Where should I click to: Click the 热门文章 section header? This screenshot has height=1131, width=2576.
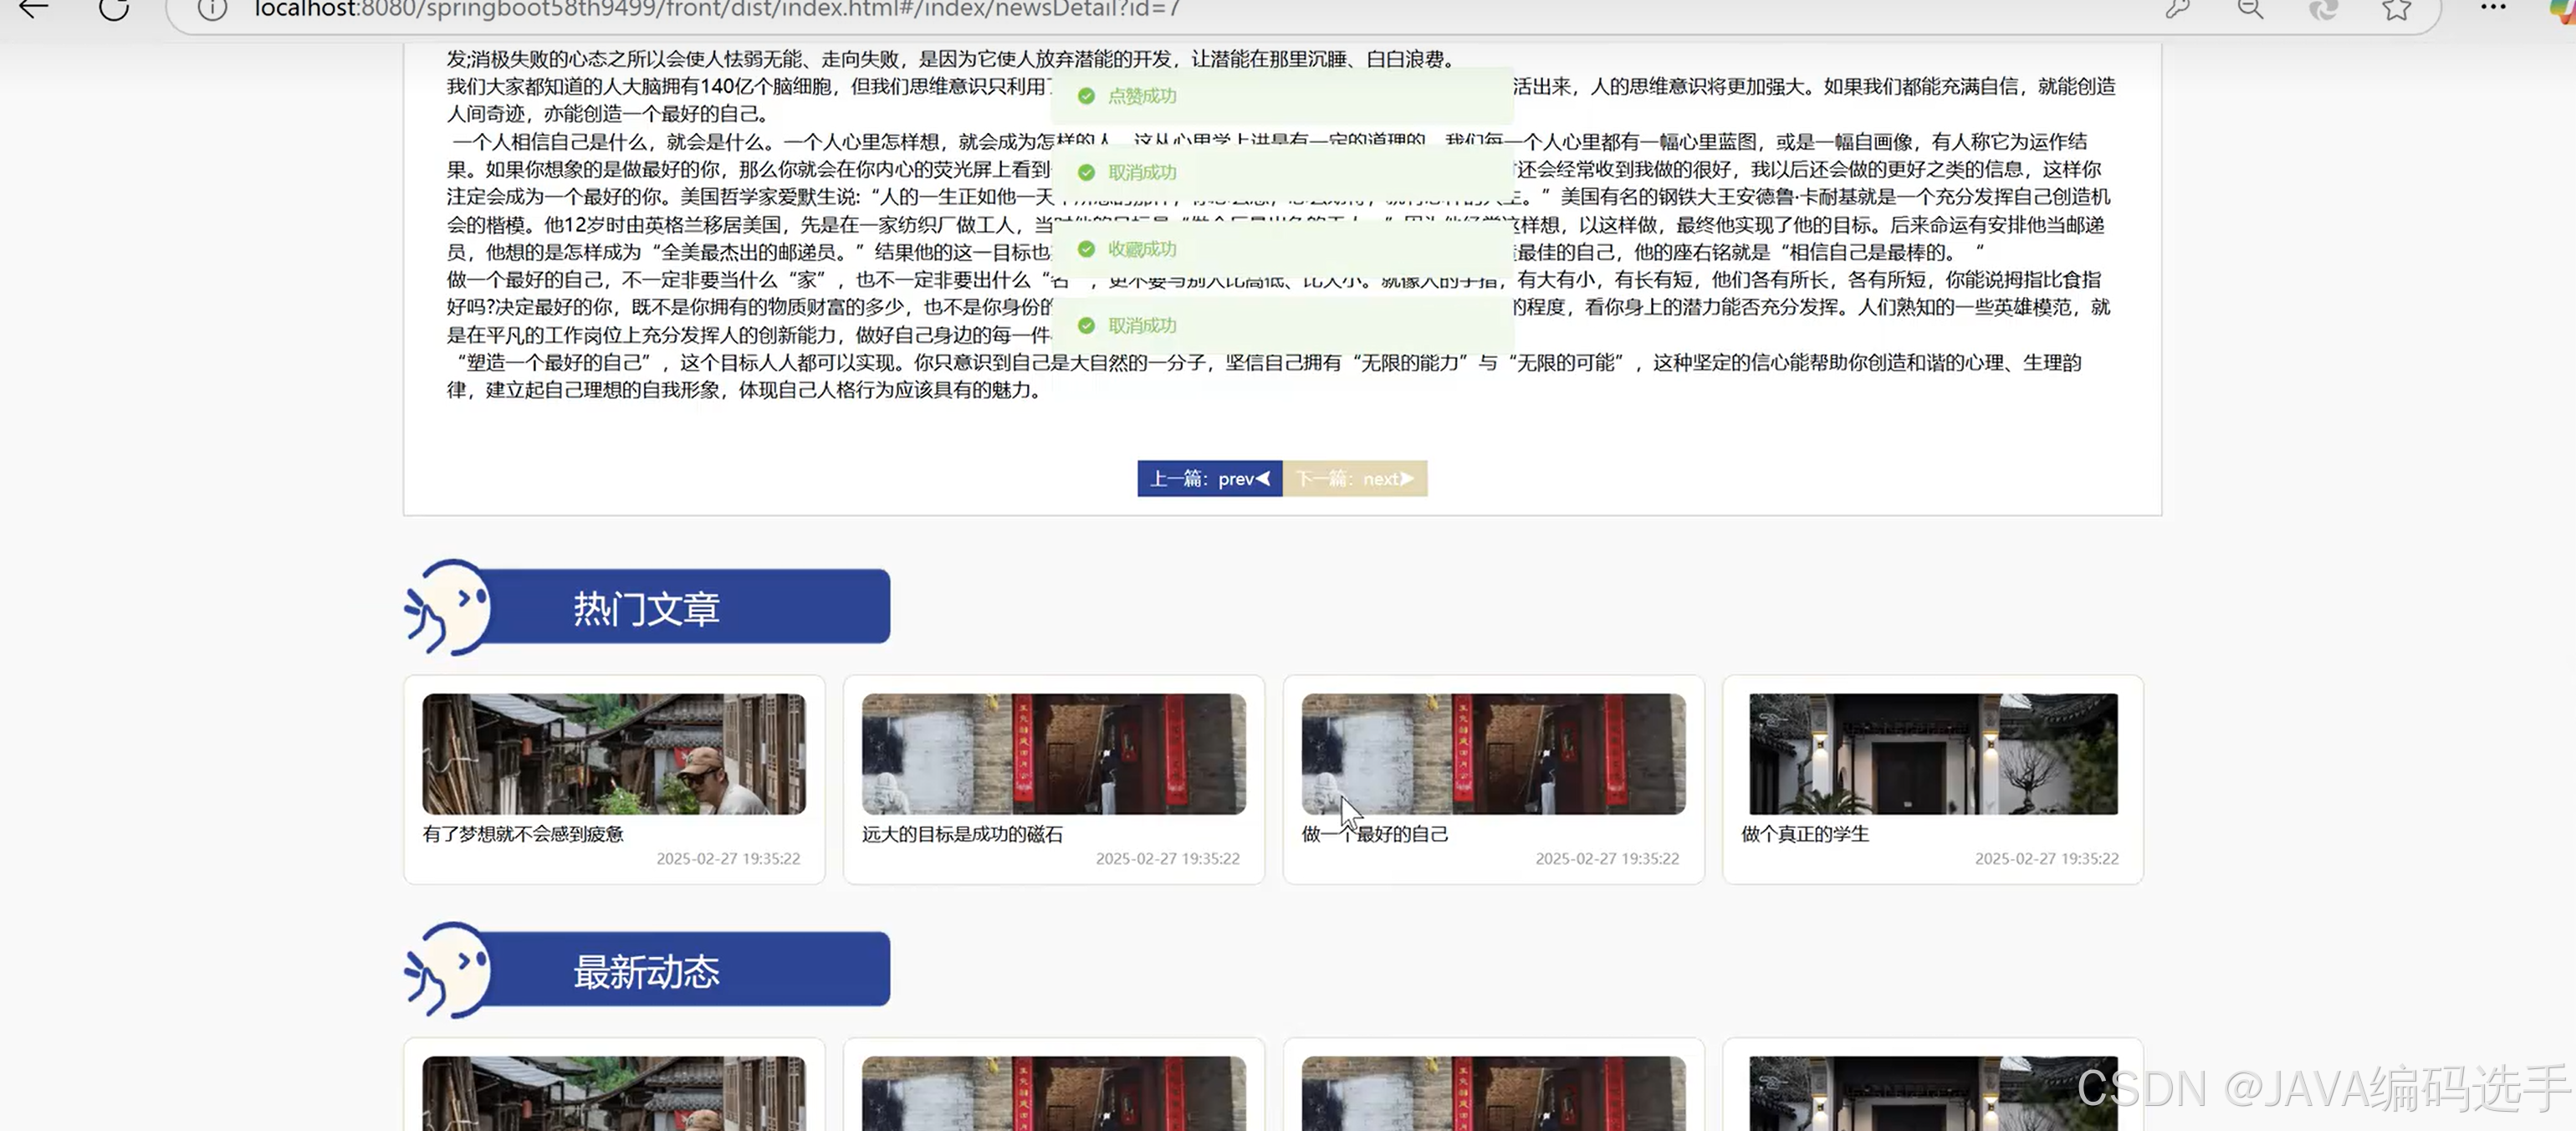pos(647,607)
